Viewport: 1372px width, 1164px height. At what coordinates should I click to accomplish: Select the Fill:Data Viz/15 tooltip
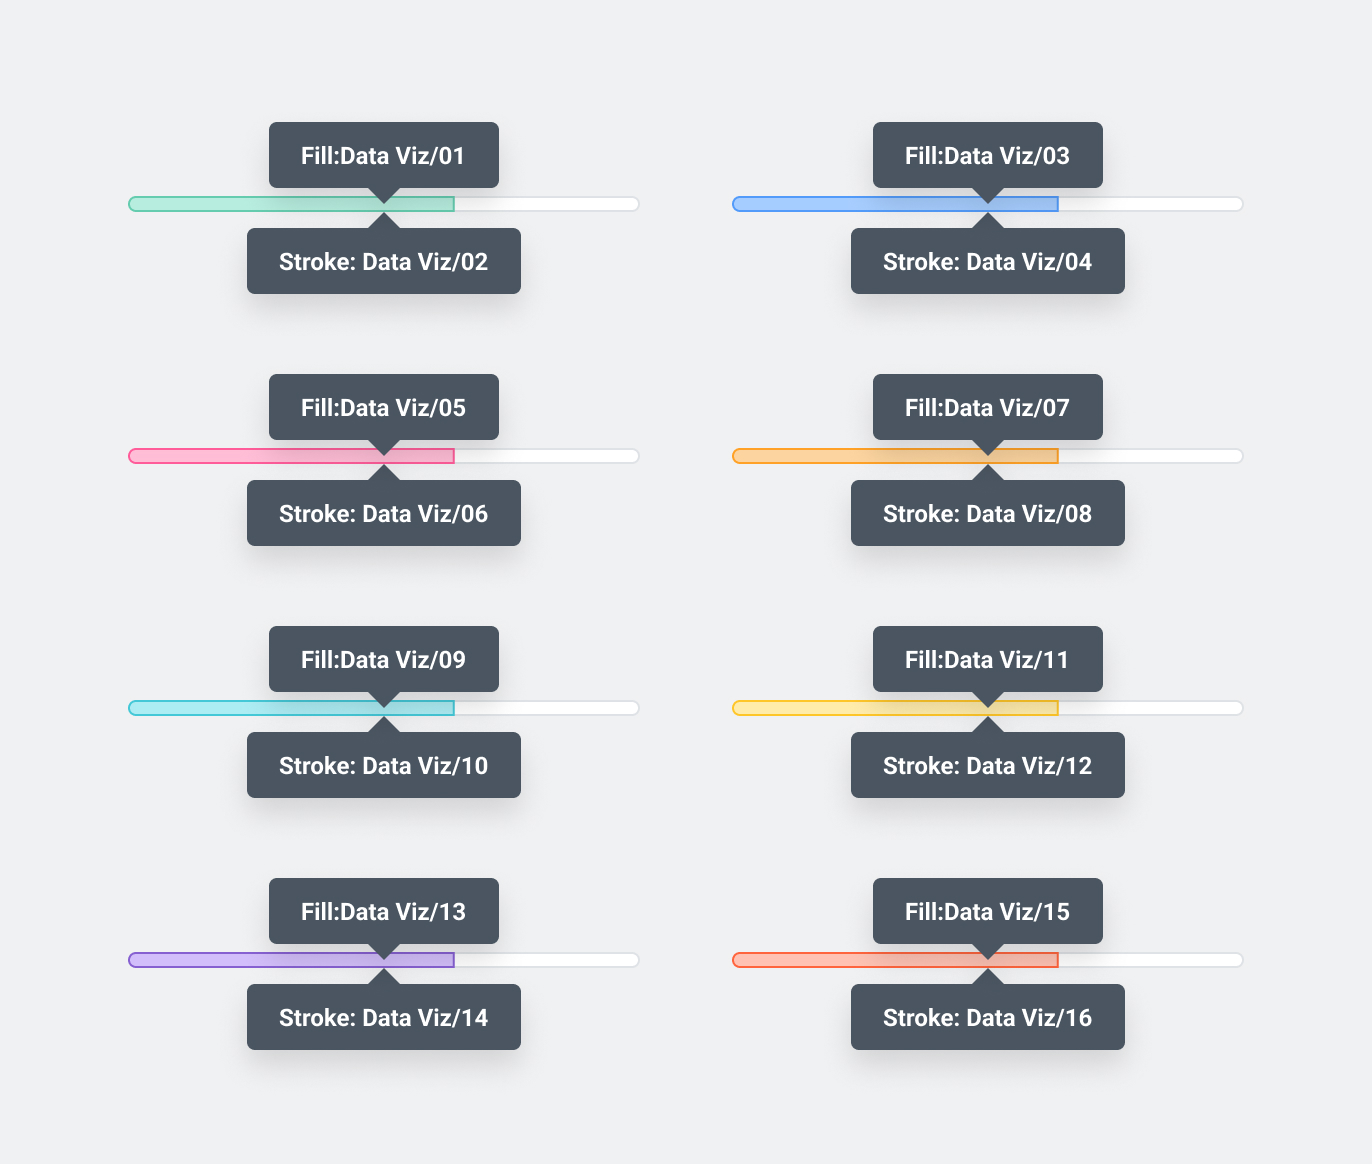point(987,911)
